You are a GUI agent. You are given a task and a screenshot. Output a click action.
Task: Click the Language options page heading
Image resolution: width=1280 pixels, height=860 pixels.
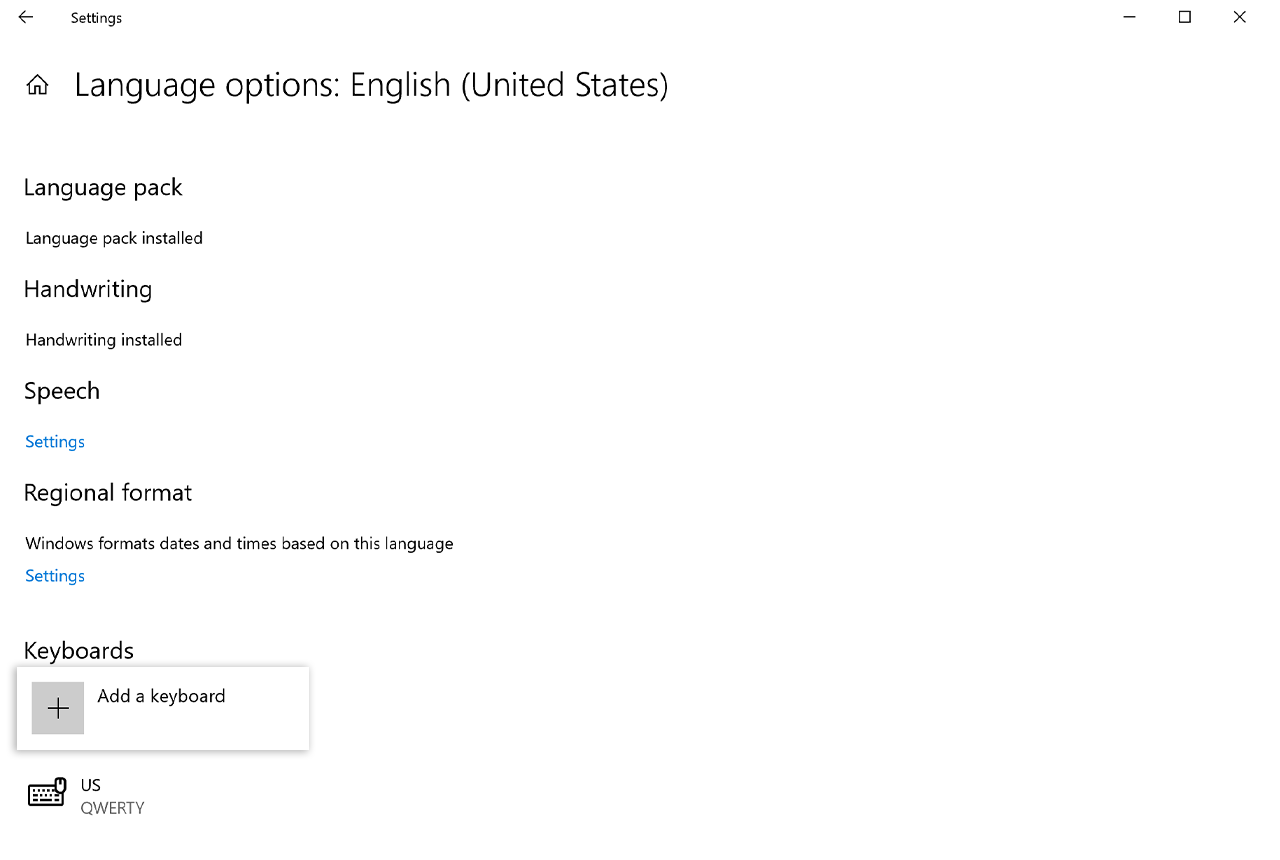(371, 85)
